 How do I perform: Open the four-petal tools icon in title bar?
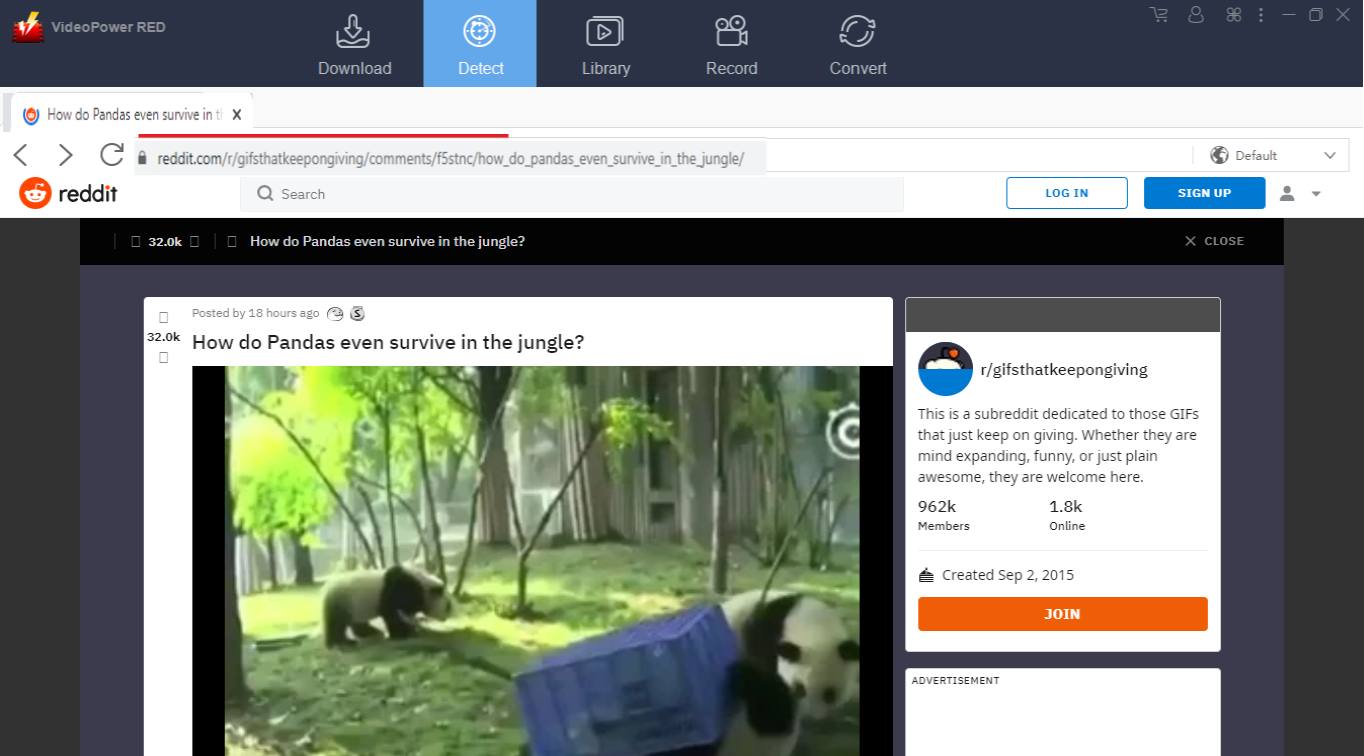tap(1233, 15)
